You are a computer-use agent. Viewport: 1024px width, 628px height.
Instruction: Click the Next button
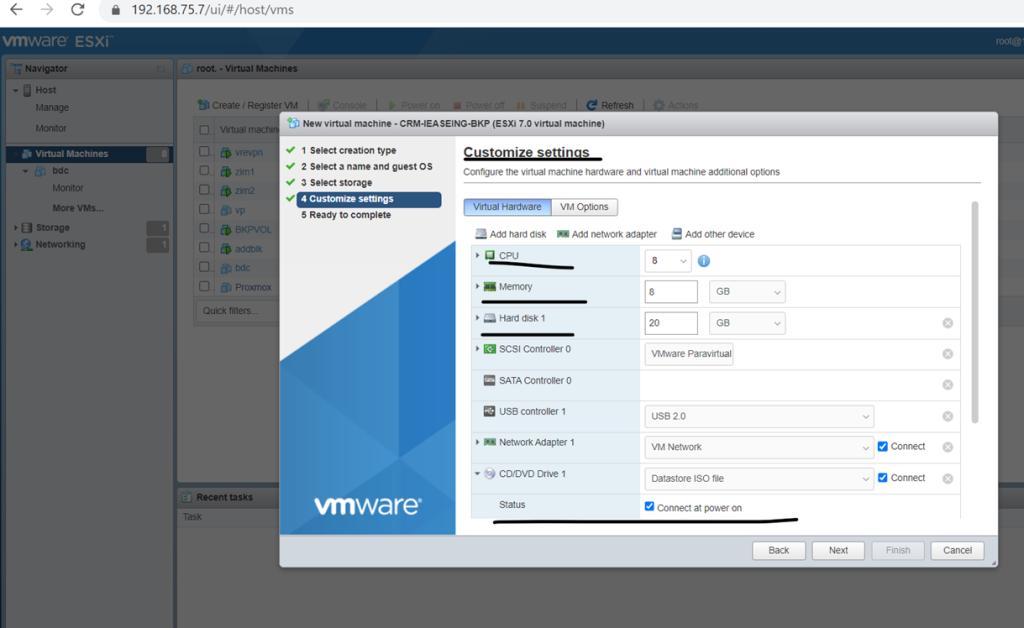pyautogui.click(x=838, y=550)
